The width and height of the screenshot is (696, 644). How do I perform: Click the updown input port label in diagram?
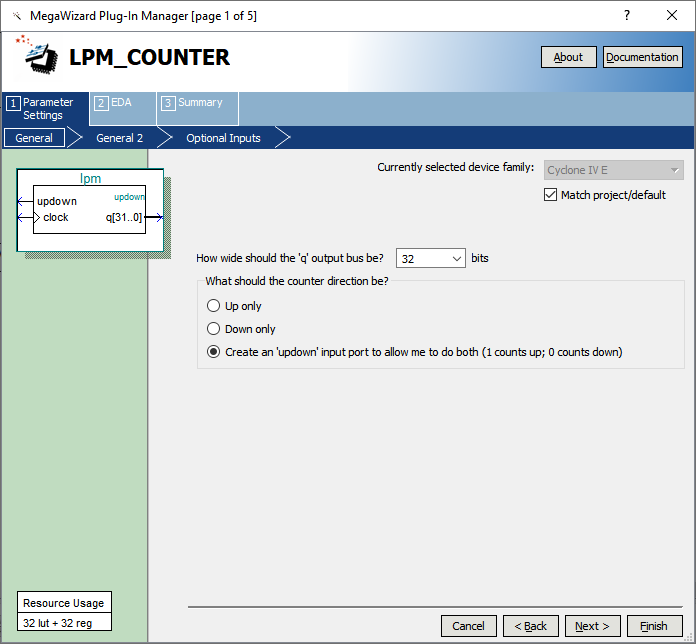(x=57, y=201)
